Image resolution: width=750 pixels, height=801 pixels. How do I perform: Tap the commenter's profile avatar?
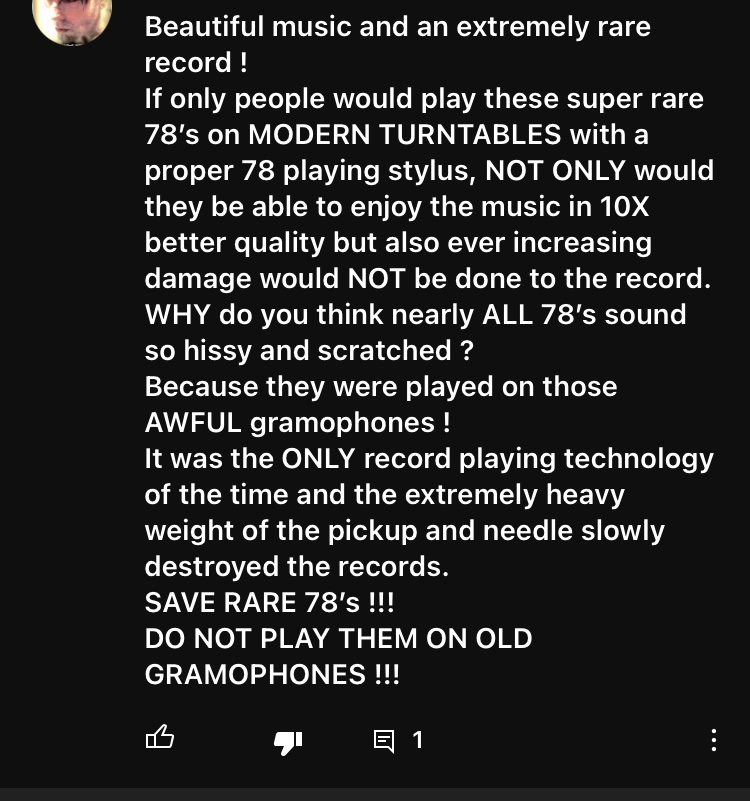coord(72,20)
